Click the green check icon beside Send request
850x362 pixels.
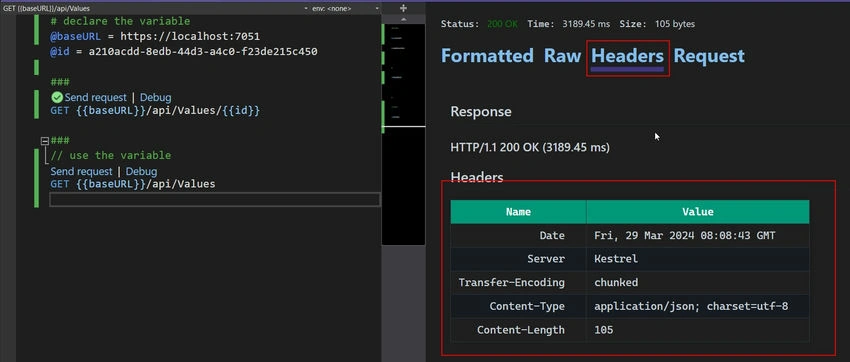click(57, 98)
